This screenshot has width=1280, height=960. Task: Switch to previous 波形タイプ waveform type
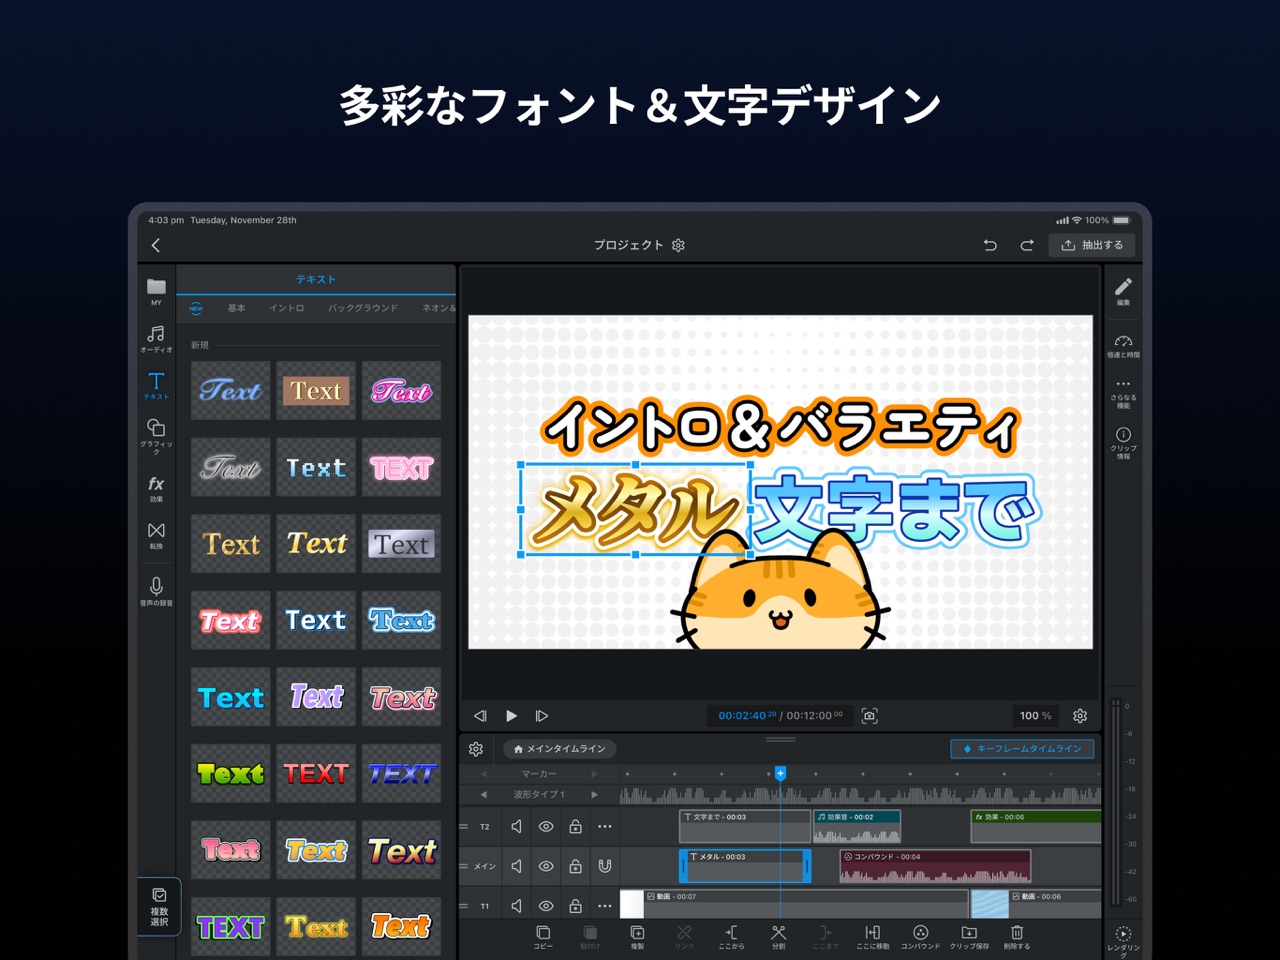tap(484, 795)
